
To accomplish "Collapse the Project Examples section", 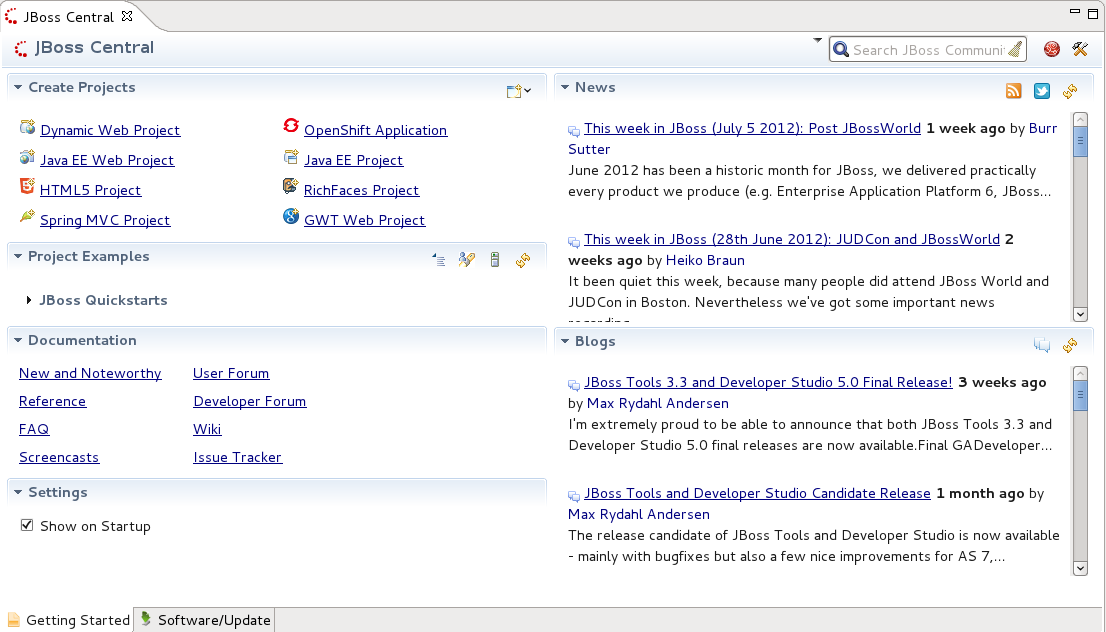I will 18,257.
